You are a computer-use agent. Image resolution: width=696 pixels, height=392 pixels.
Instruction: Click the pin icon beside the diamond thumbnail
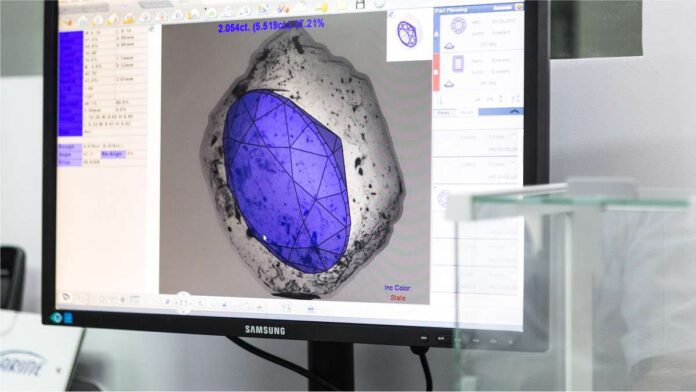pos(391,15)
